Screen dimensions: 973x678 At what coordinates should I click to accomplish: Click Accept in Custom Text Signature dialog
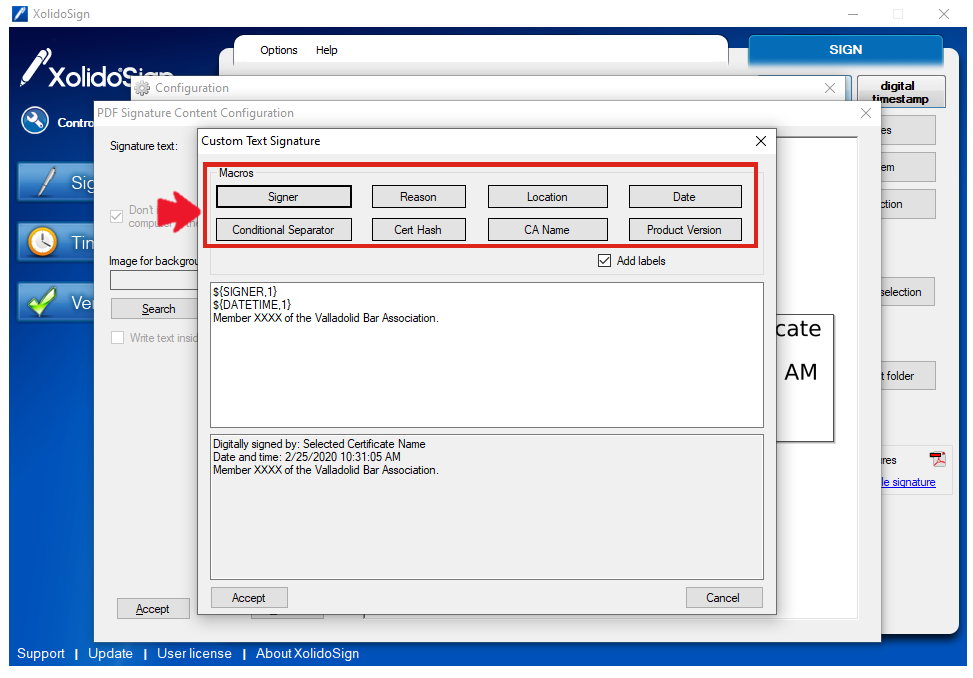click(x=249, y=597)
